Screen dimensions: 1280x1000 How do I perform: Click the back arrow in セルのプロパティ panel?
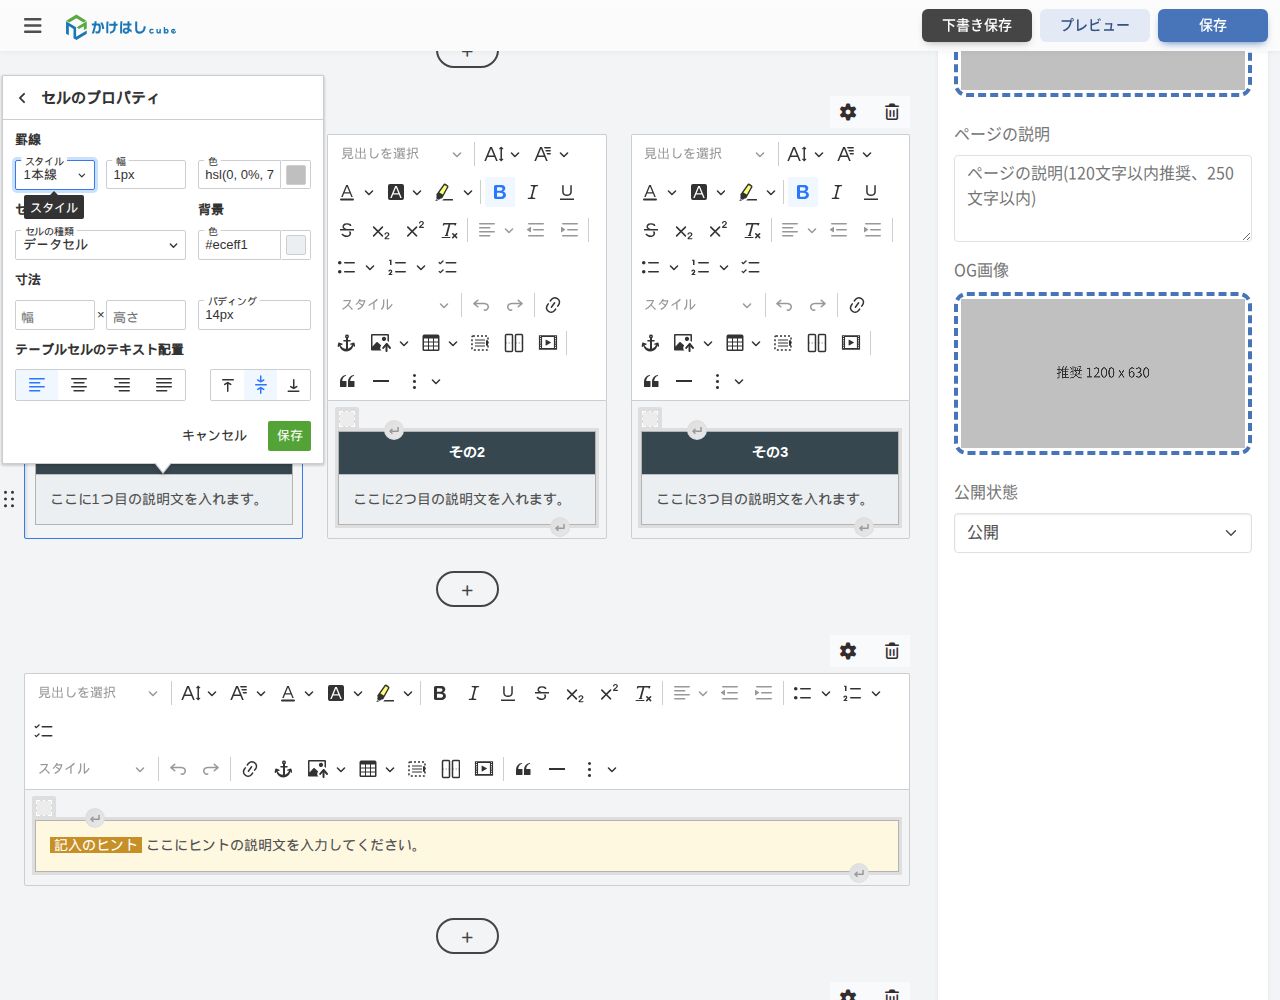point(22,98)
